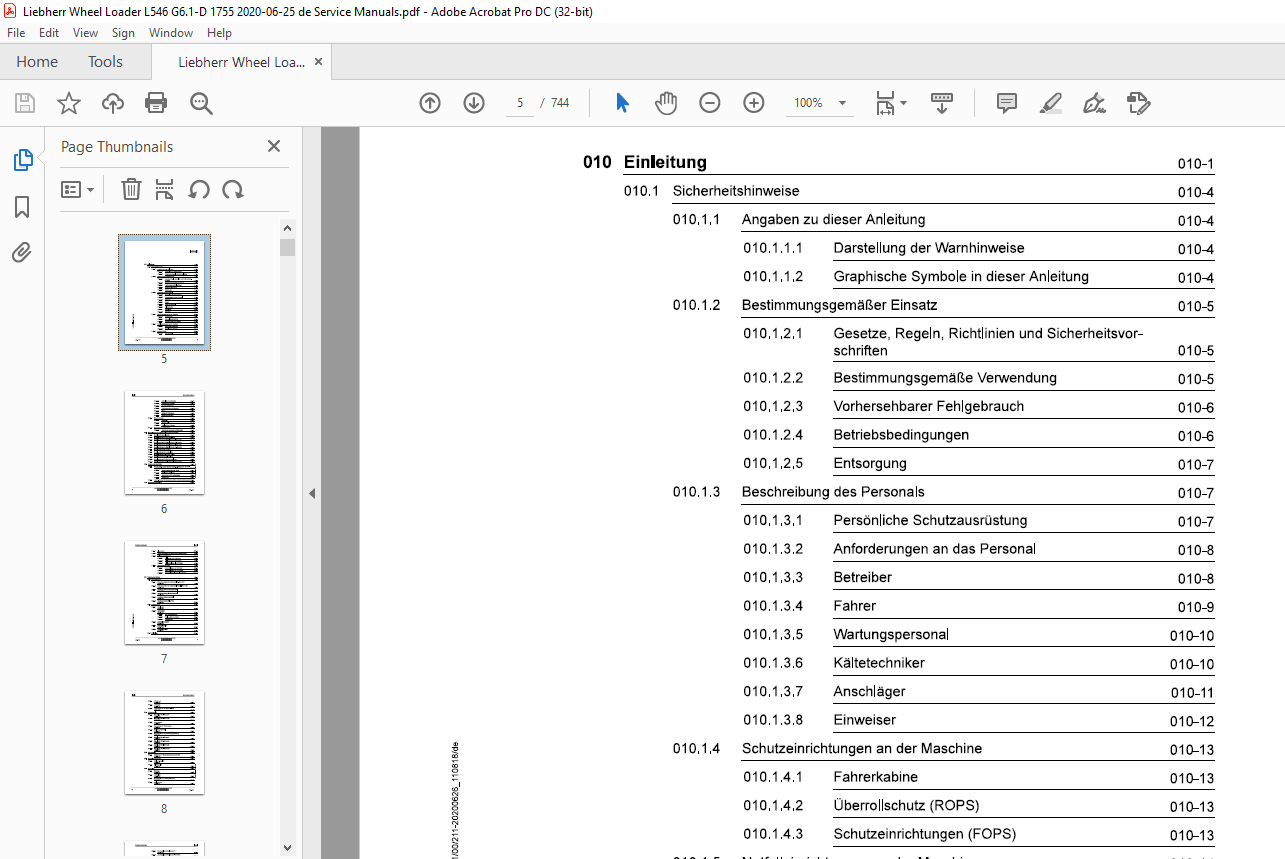Click the stamp tool icon
The width and height of the screenshot is (1285, 859).
(x=1138, y=103)
